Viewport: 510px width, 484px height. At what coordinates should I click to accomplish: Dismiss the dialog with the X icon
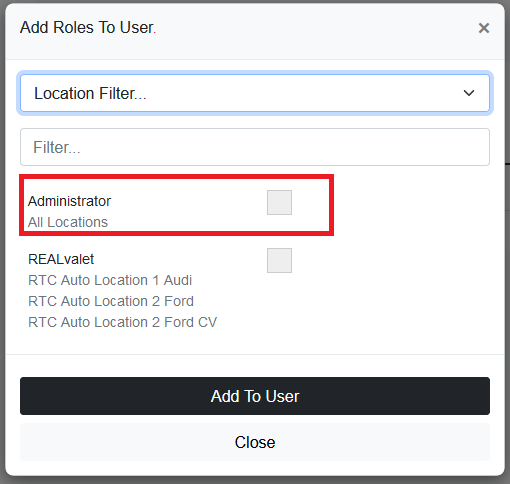coord(484,28)
